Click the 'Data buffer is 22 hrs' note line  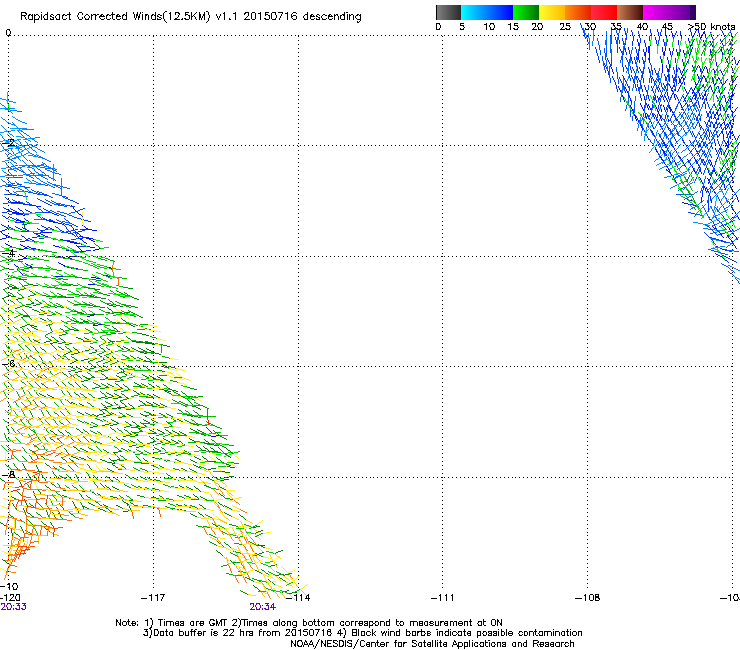(362, 633)
